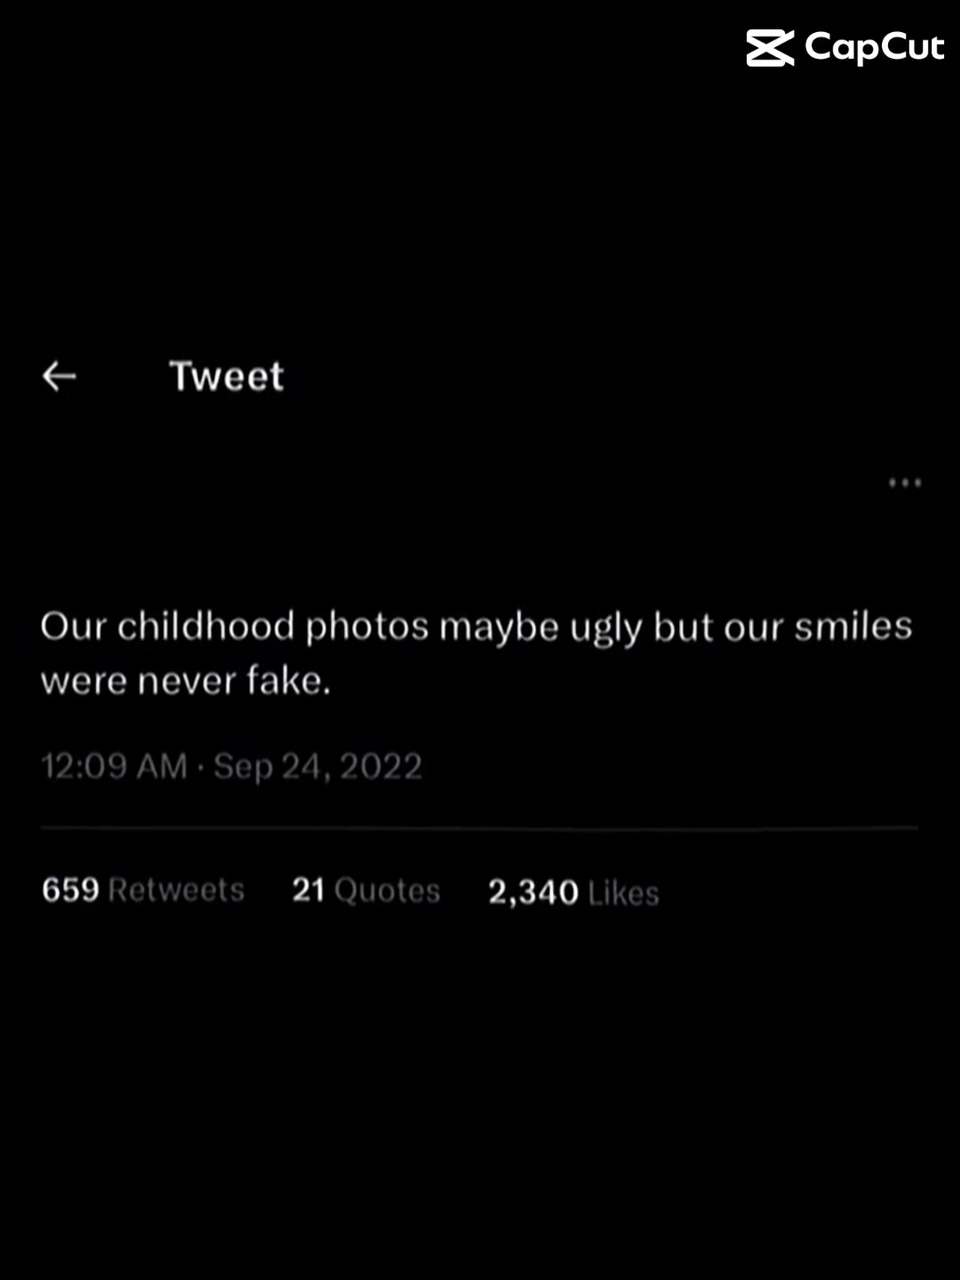960x1280 pixels.
Task: Click the Likes label next to 2,340
Action: point(626,893)
